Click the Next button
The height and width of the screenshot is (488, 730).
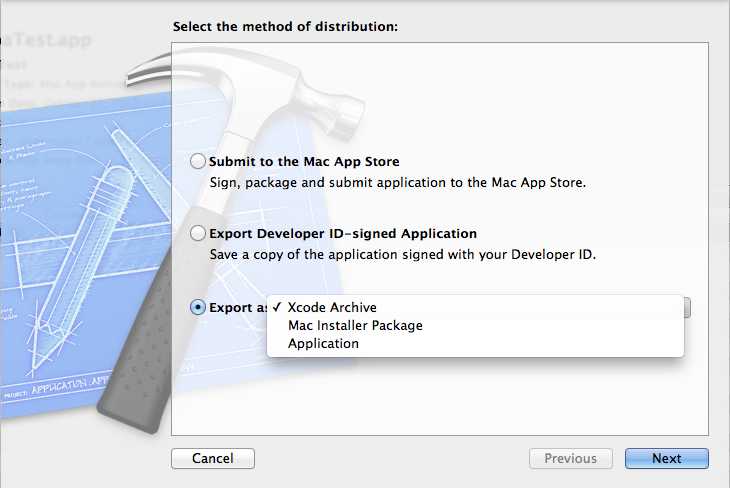(667, 459)
